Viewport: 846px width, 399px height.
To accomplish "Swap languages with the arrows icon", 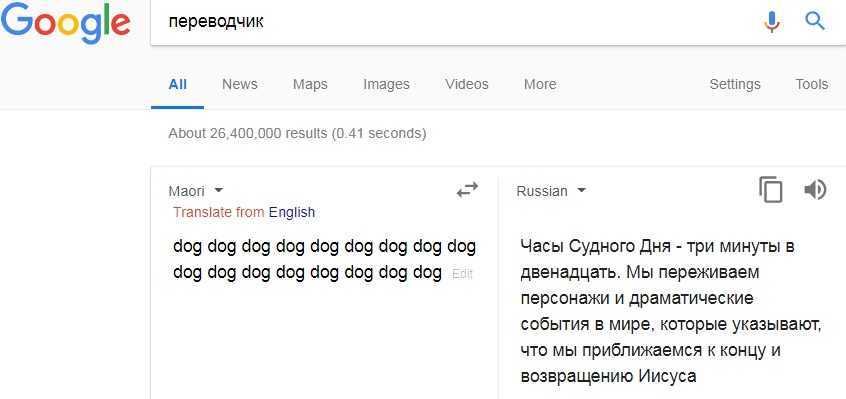I will pyautogui.click(x=467, y=190).
